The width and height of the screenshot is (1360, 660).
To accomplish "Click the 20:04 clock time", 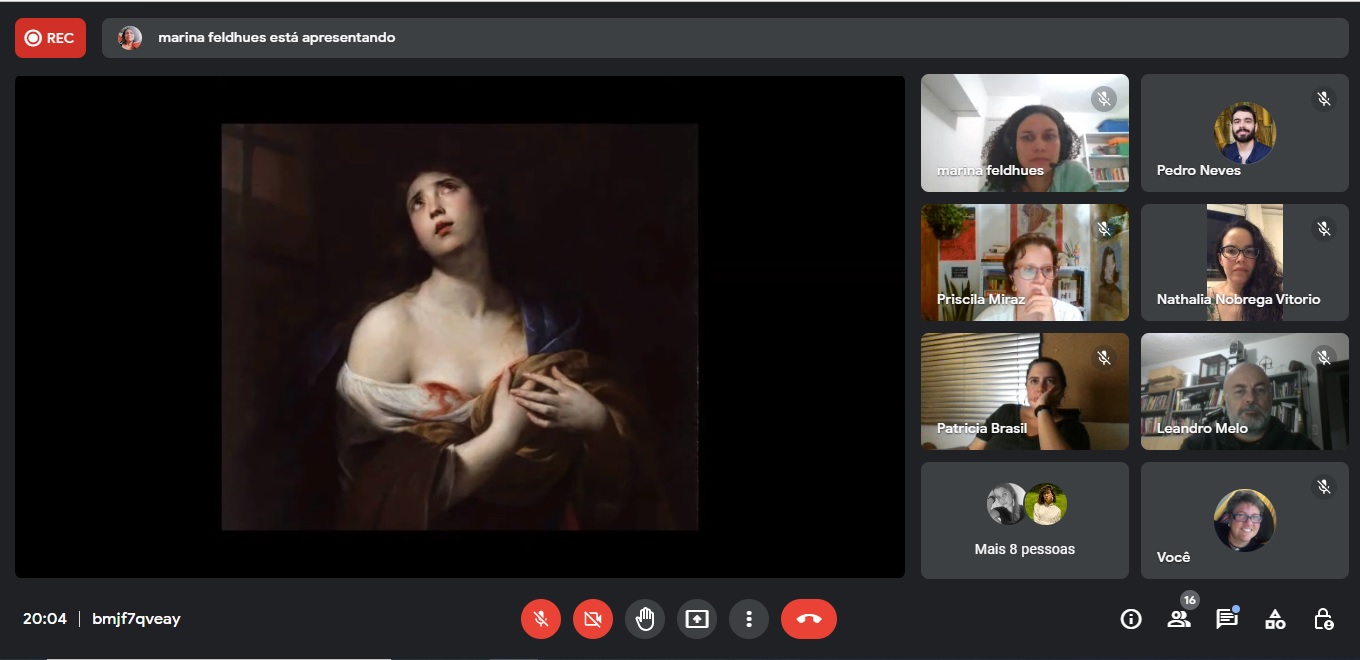I will tap(45, 619).
